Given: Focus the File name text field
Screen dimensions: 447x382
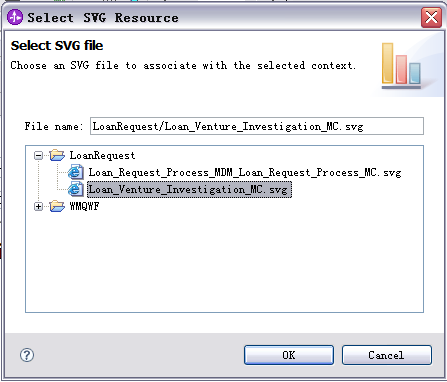Looking at the screenshot, I should click(257, 126).
